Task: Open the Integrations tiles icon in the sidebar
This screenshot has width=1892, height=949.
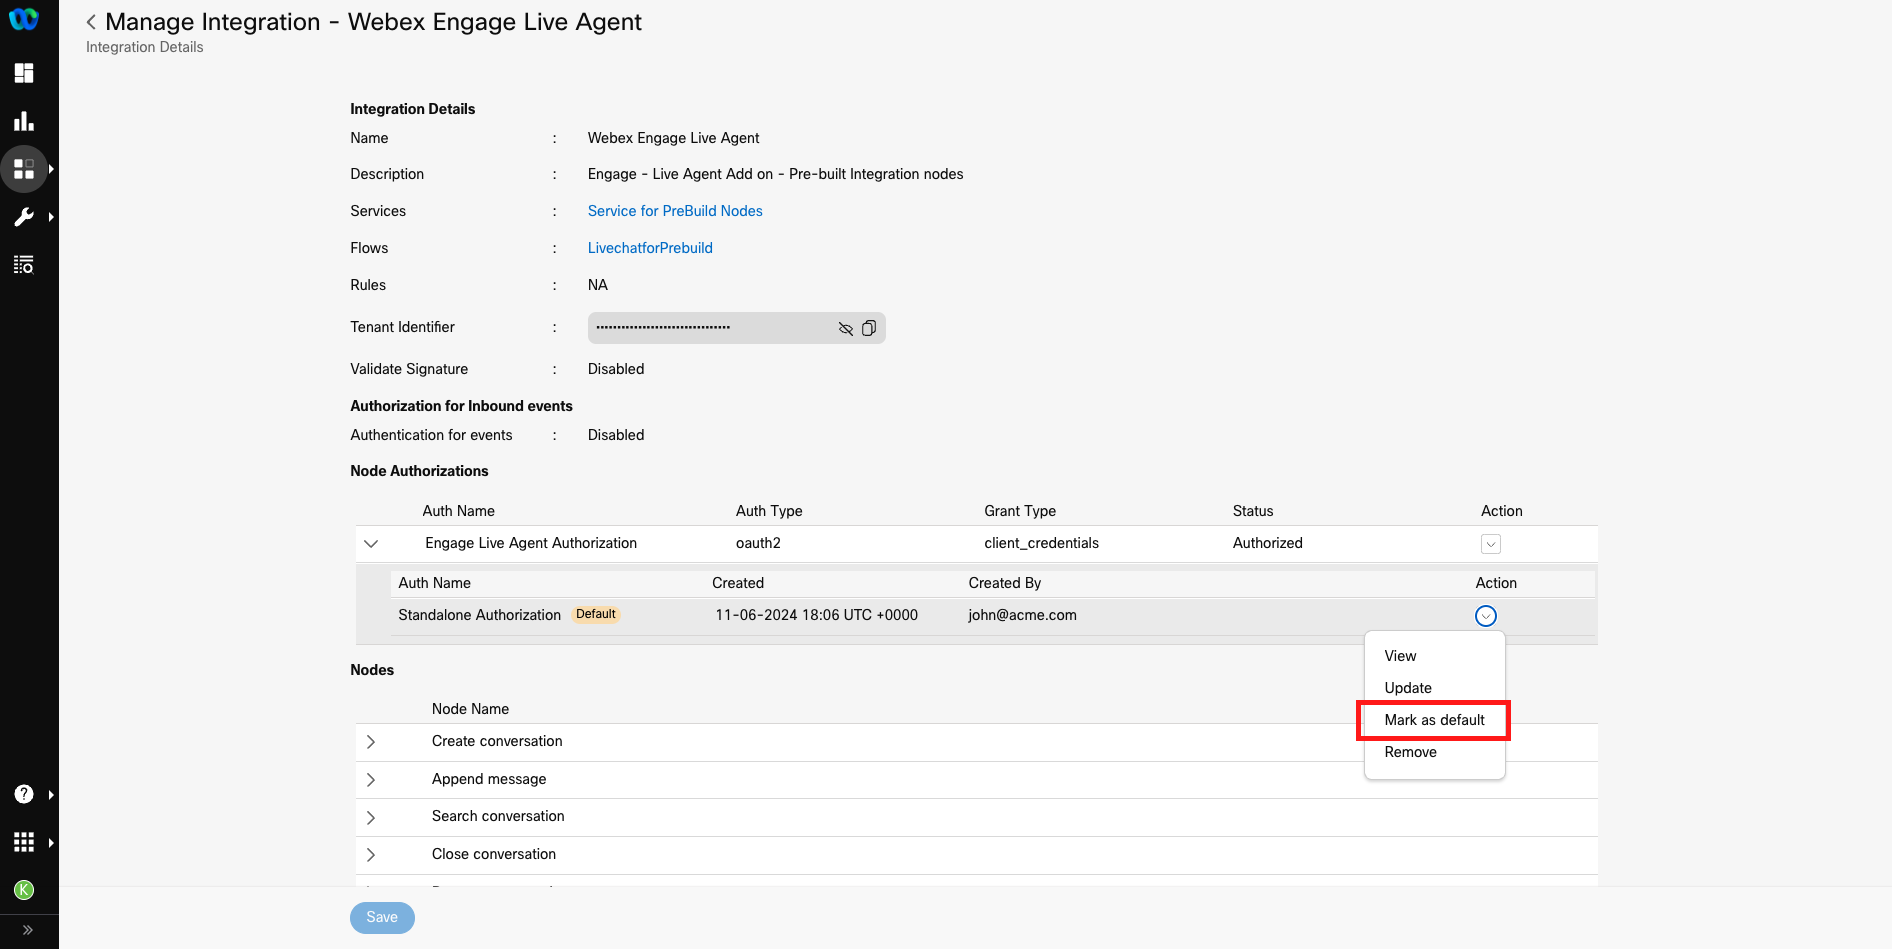Action: pos(24,169)
